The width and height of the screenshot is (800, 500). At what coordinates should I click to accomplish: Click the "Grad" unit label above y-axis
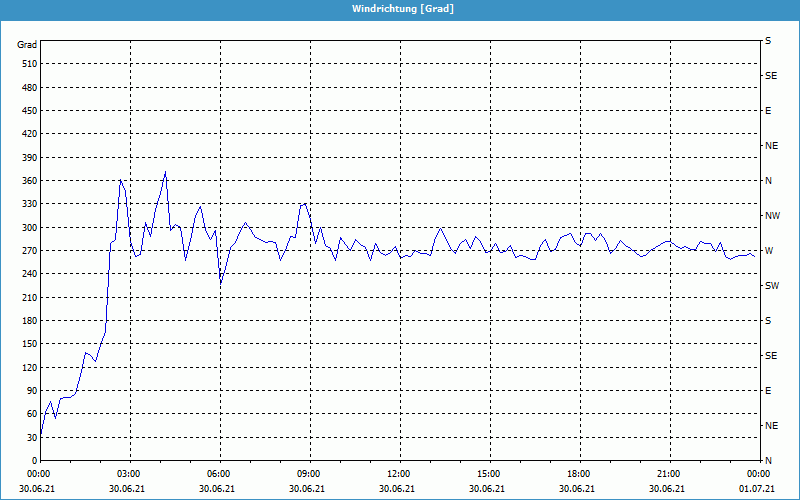[x=27, y=45]
